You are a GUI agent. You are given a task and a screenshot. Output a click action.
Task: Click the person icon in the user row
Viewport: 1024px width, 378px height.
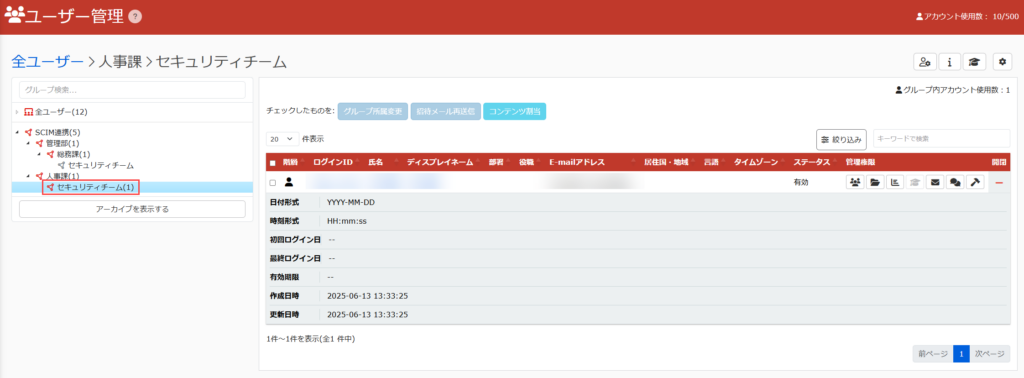(x=289, y=182)
